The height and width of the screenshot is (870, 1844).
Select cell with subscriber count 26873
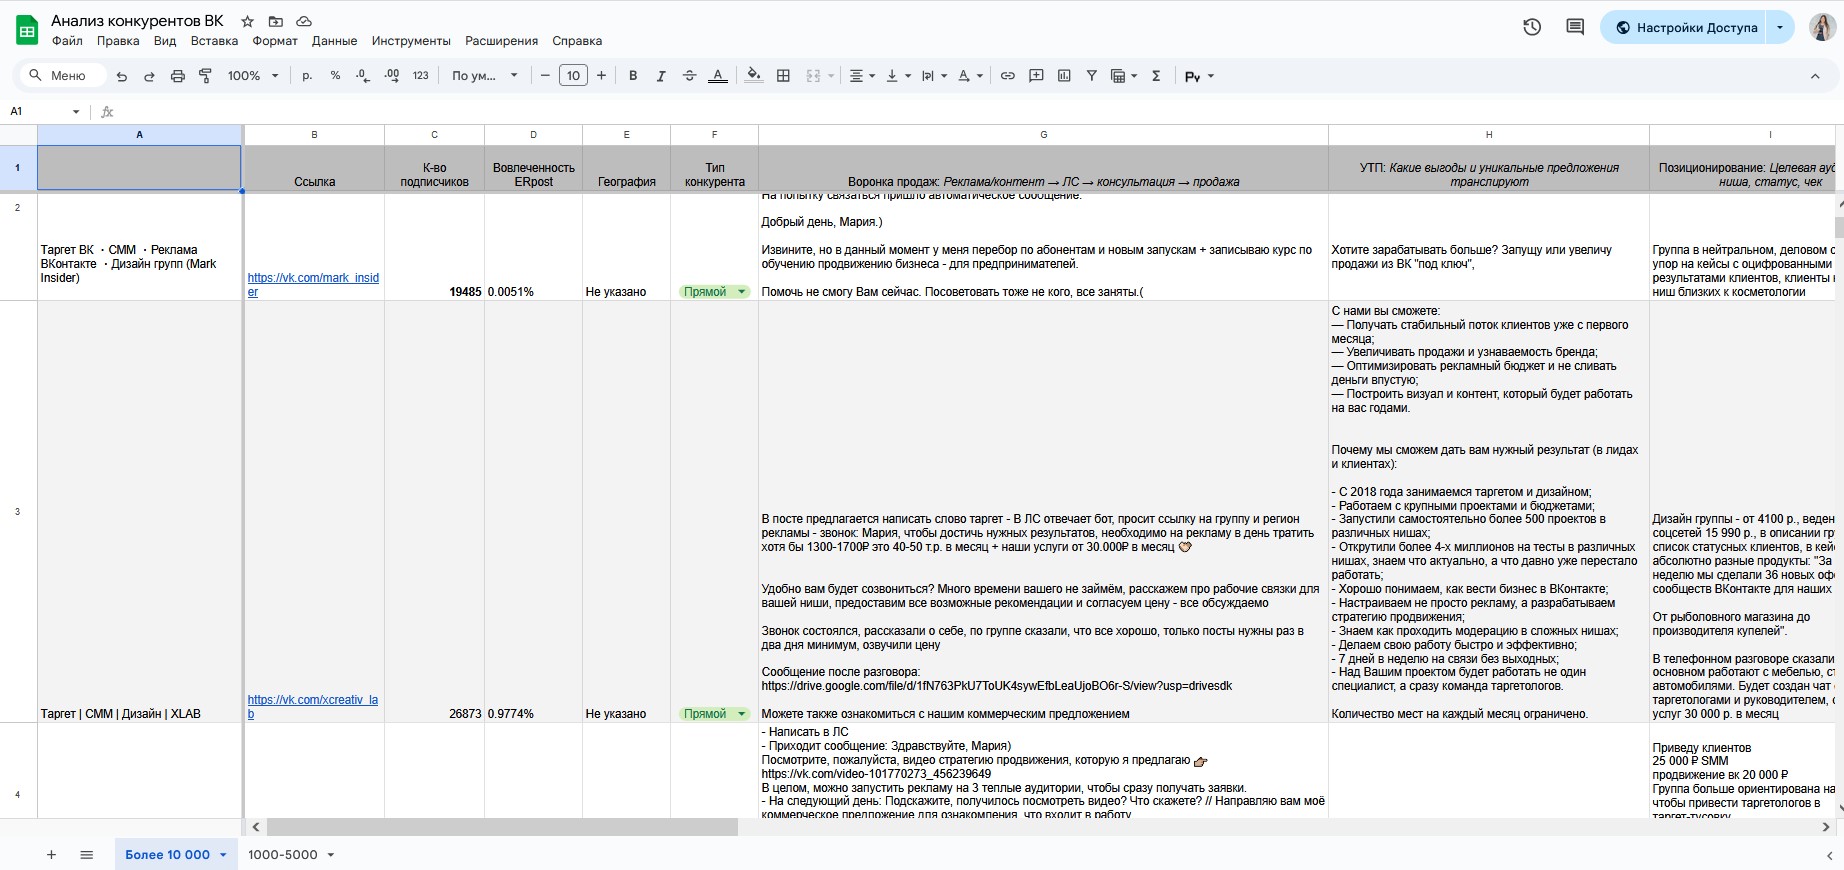[434, 512]
